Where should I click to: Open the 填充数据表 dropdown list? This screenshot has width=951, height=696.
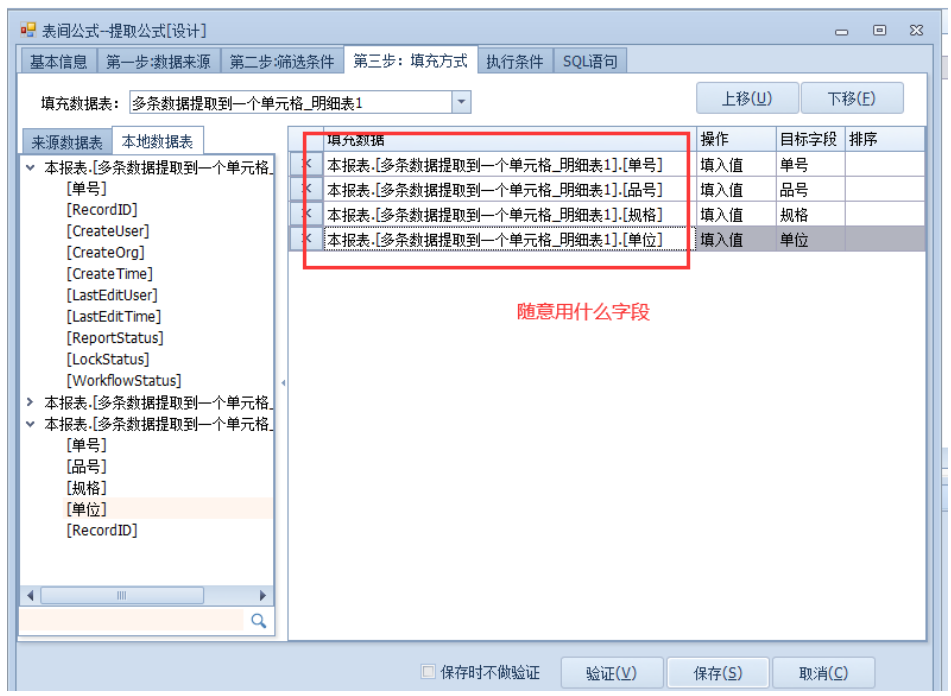click(x=460, y=102)
